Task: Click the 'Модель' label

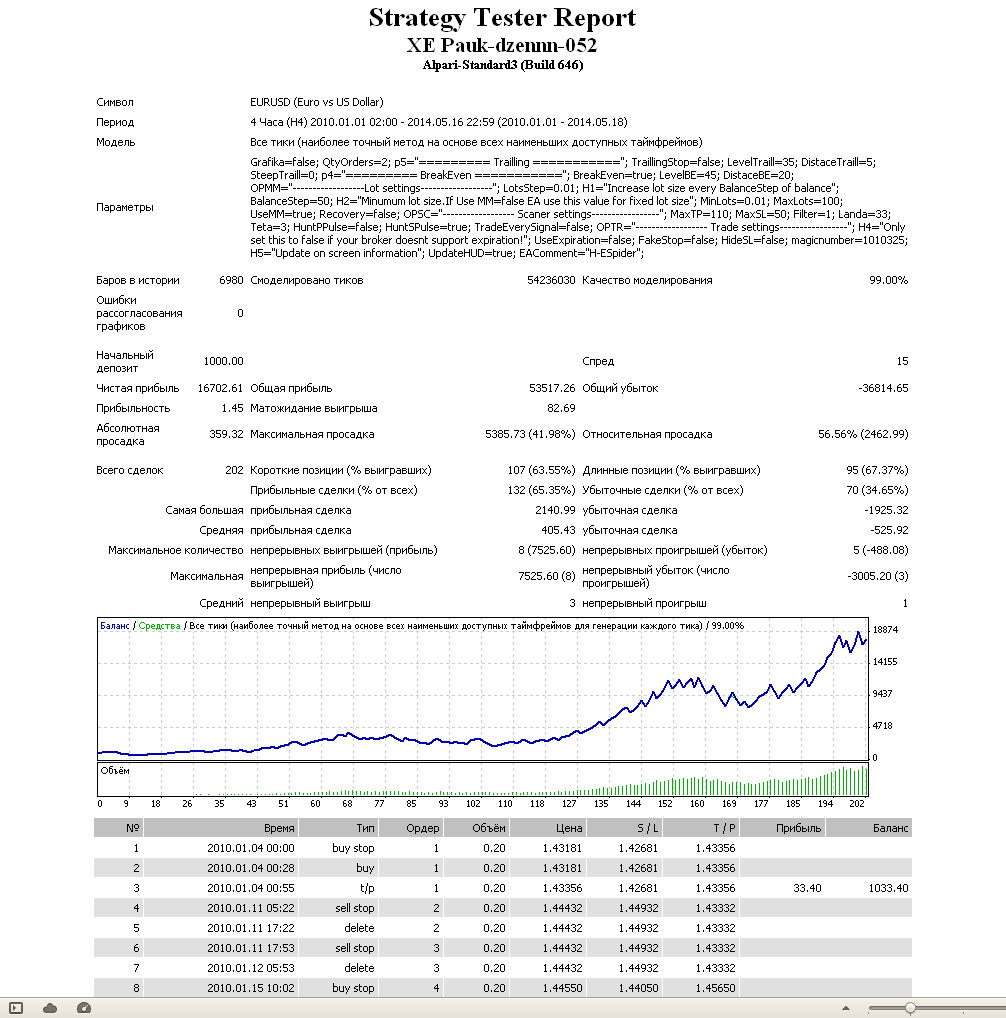Action: [116, 142]
